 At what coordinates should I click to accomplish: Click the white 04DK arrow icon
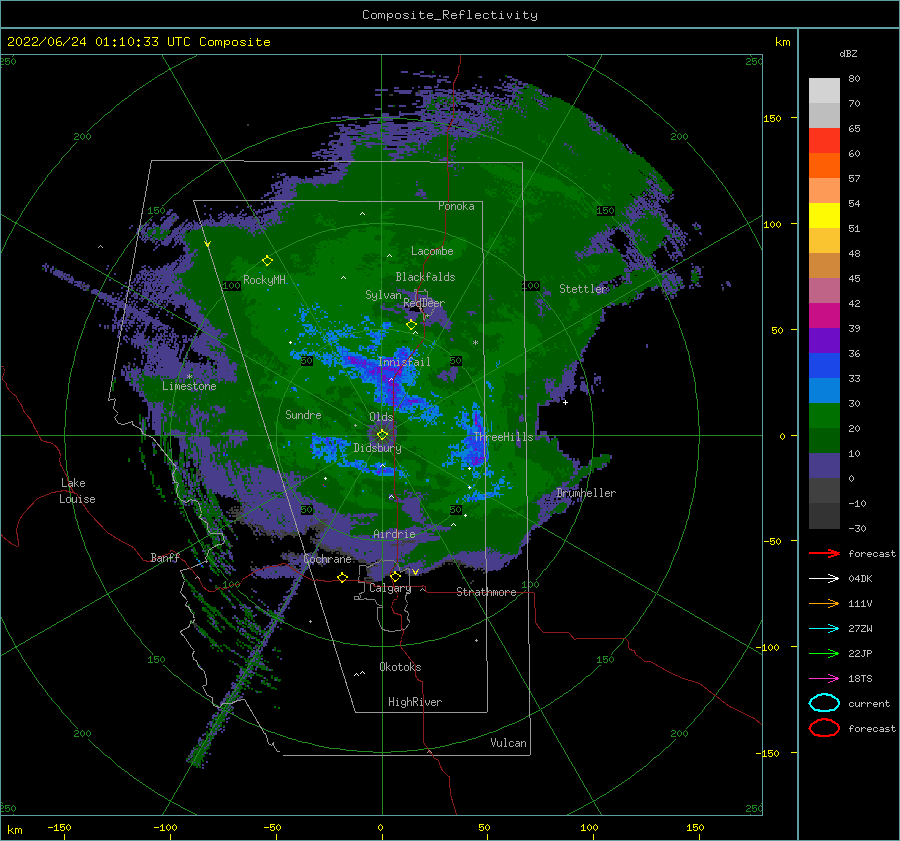click(x=824, y=579)
